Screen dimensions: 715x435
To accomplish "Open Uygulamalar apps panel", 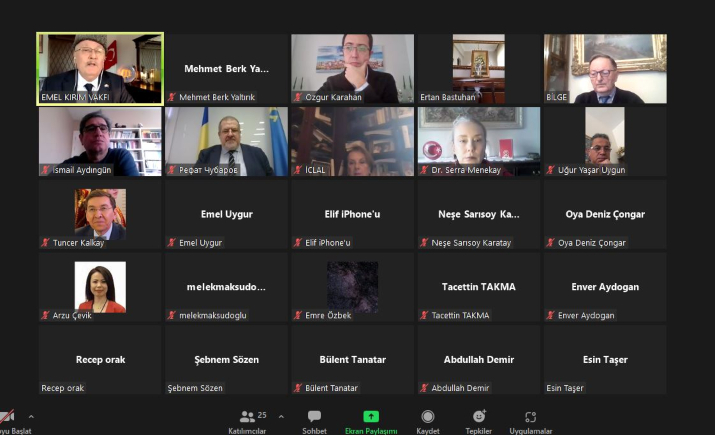I will click(x=530, y=420).
